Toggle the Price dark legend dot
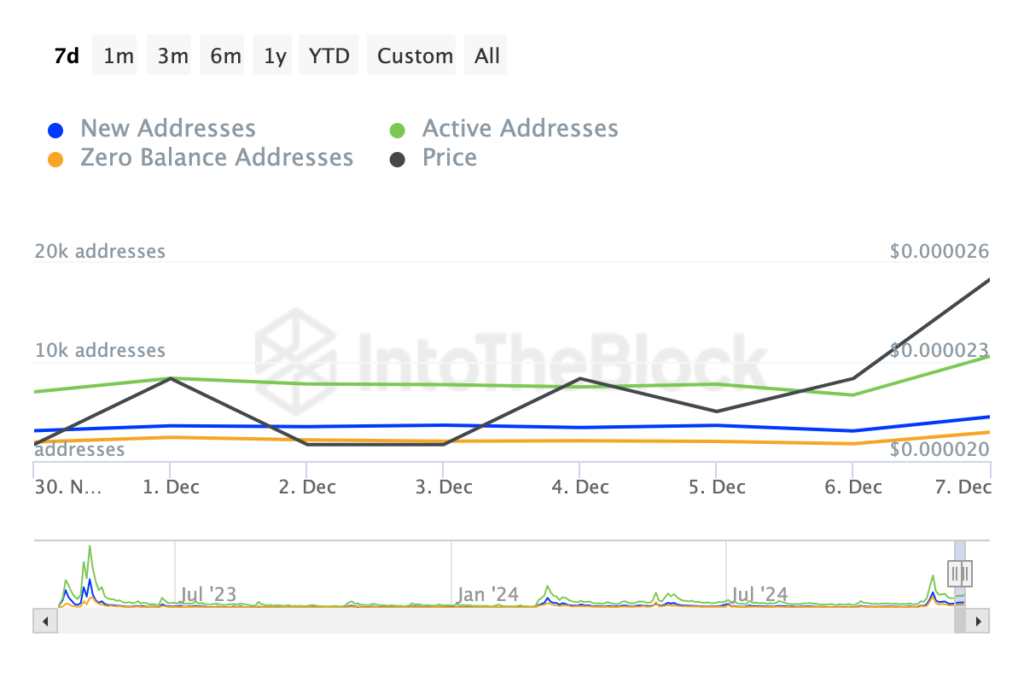 point(397,159)
